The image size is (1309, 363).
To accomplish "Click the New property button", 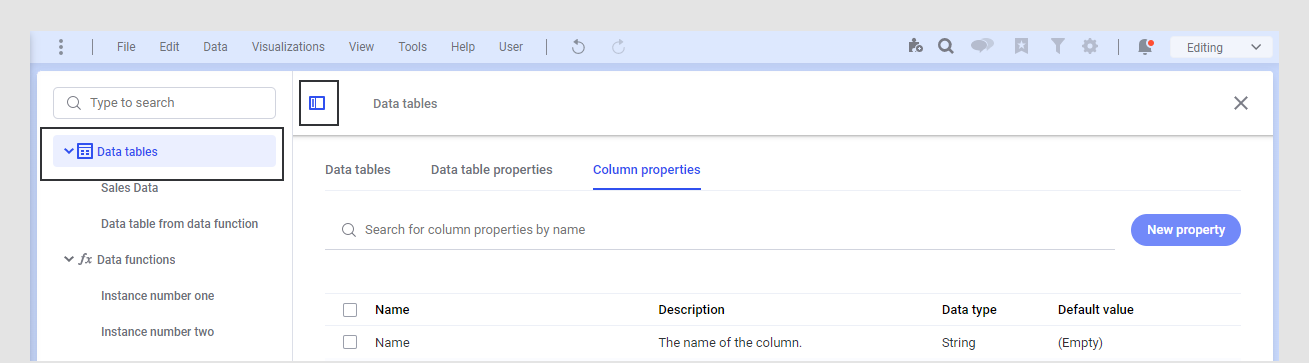I will click(1186, 230).
